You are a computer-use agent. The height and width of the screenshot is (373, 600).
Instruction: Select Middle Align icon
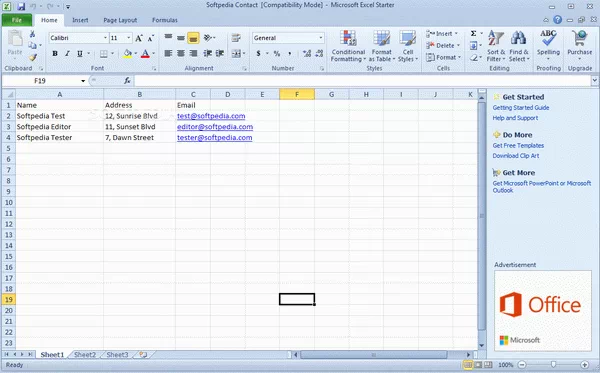181,38
